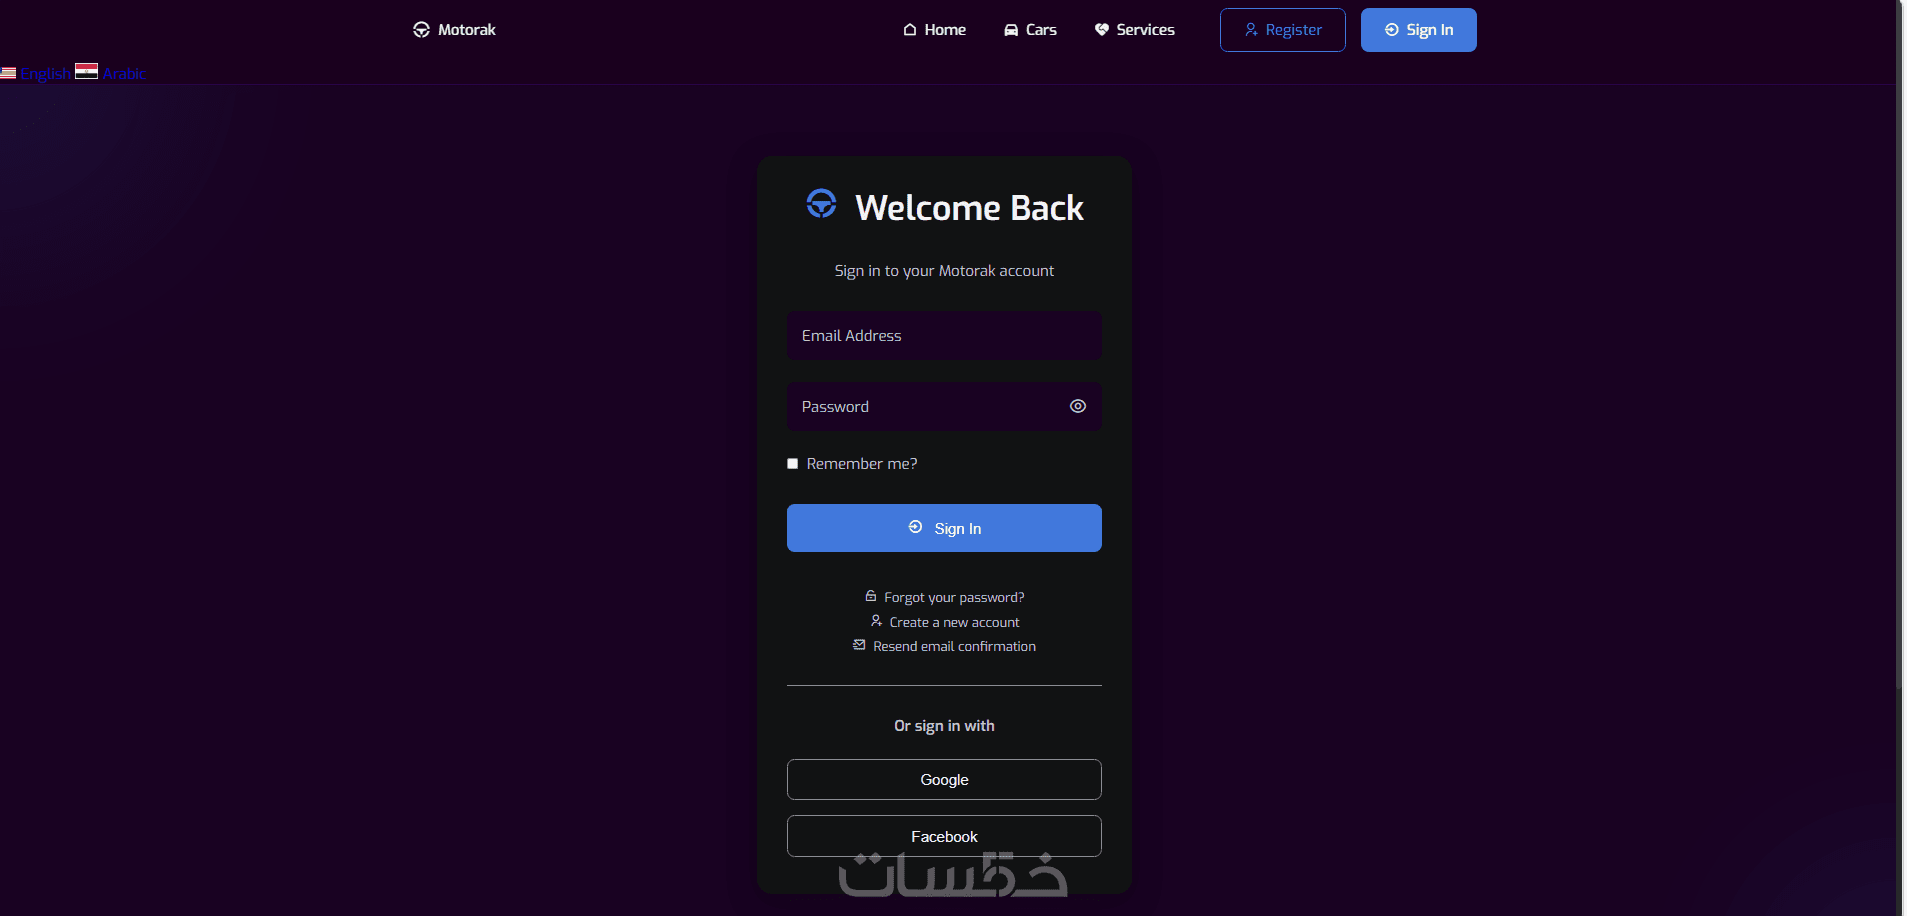
Task: Sign in with Facebook button
Action: click(944, 836)
